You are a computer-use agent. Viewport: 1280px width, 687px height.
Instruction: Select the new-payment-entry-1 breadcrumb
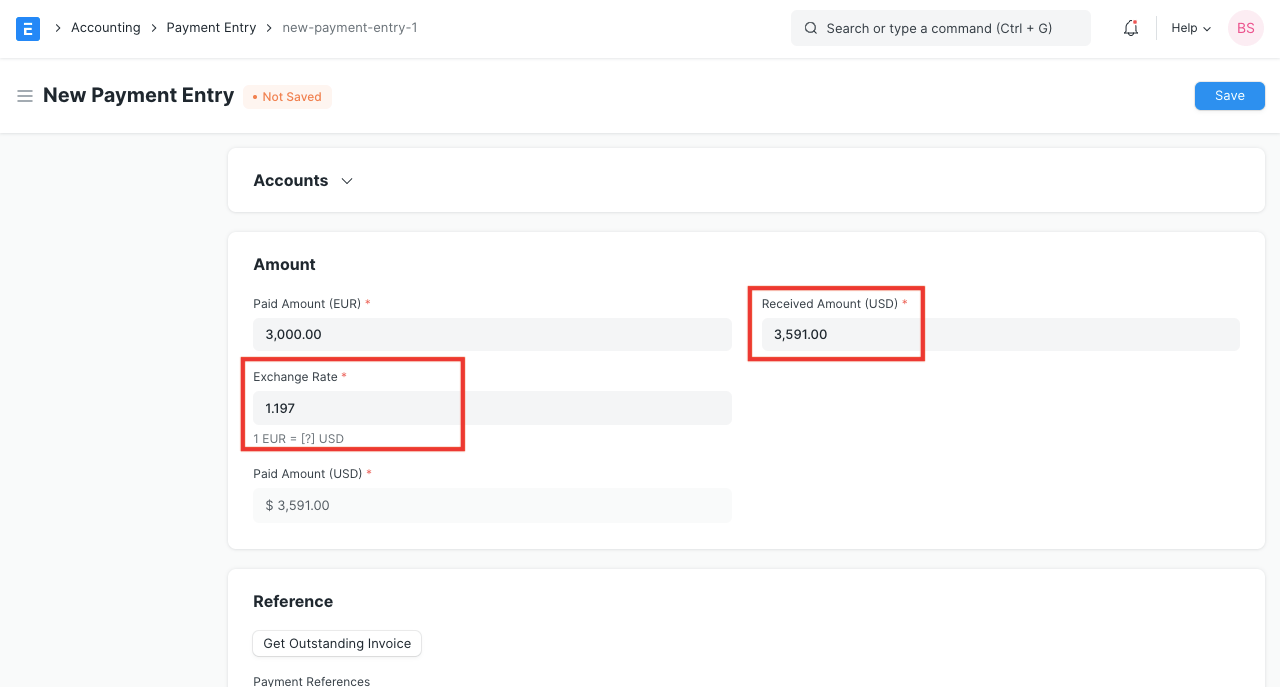coord(349,27)
